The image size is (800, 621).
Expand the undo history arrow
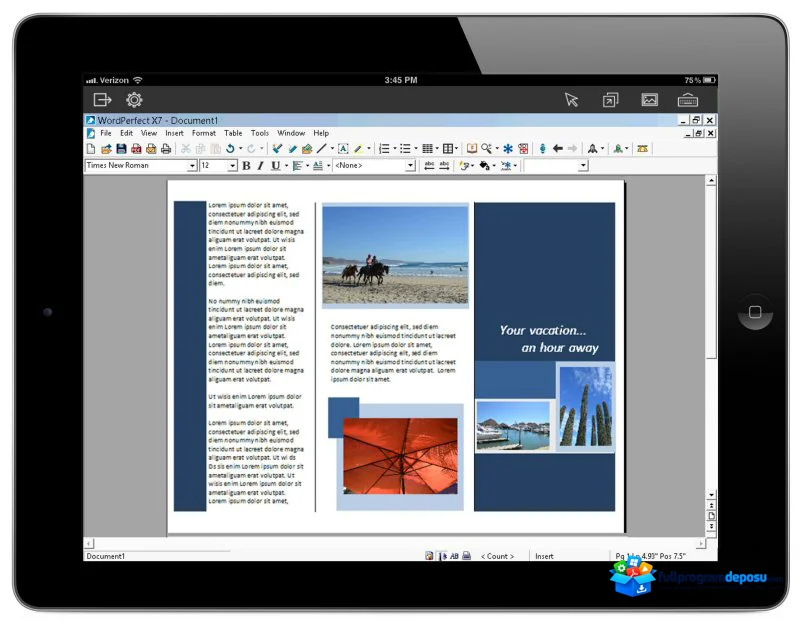click(240, 148)
